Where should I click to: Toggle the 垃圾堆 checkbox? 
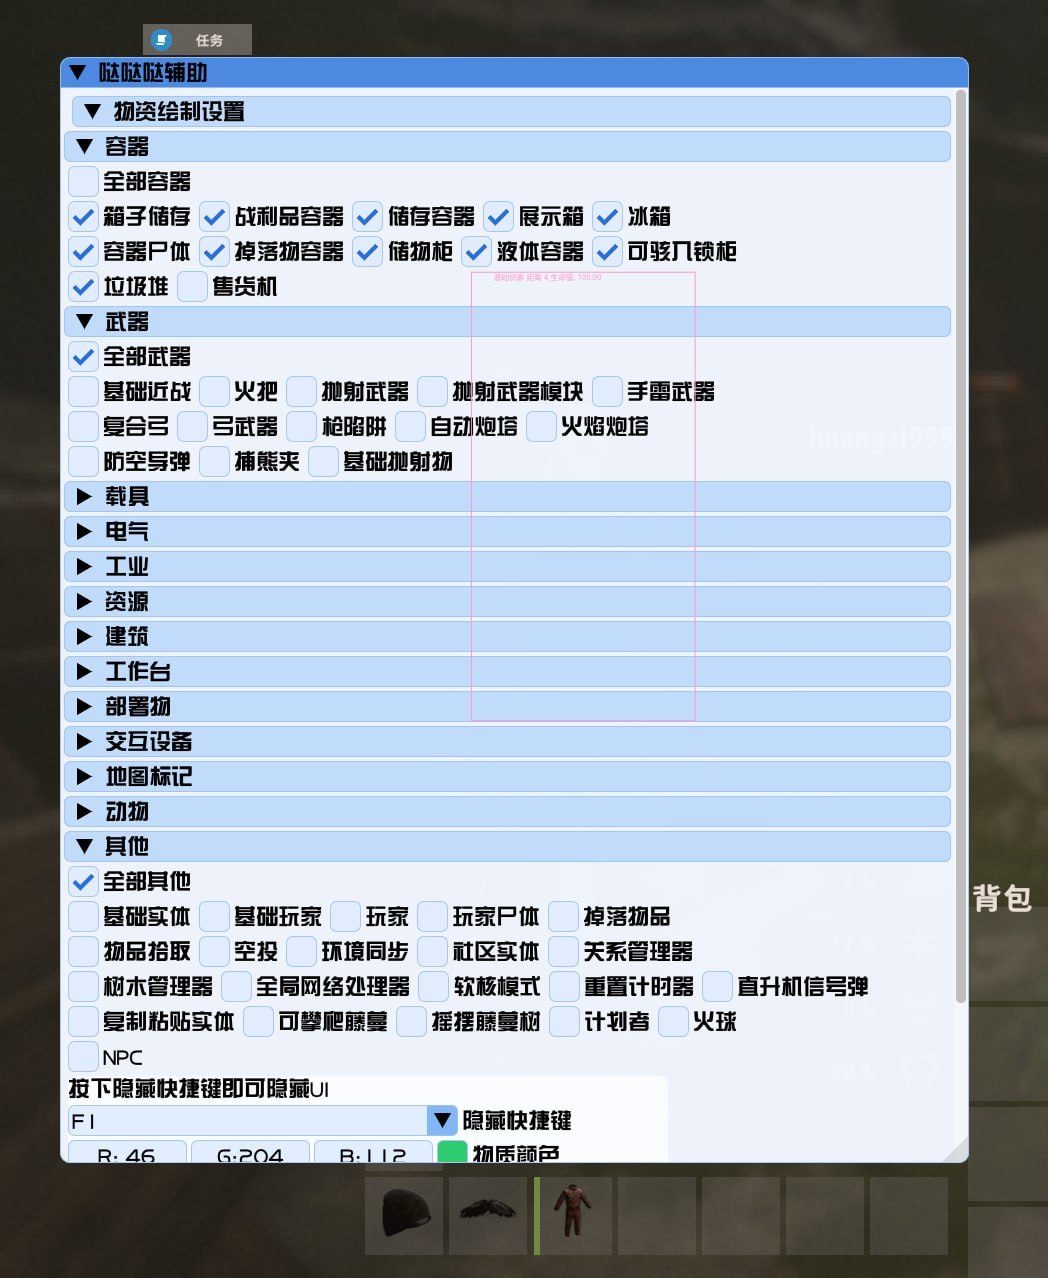83,286
